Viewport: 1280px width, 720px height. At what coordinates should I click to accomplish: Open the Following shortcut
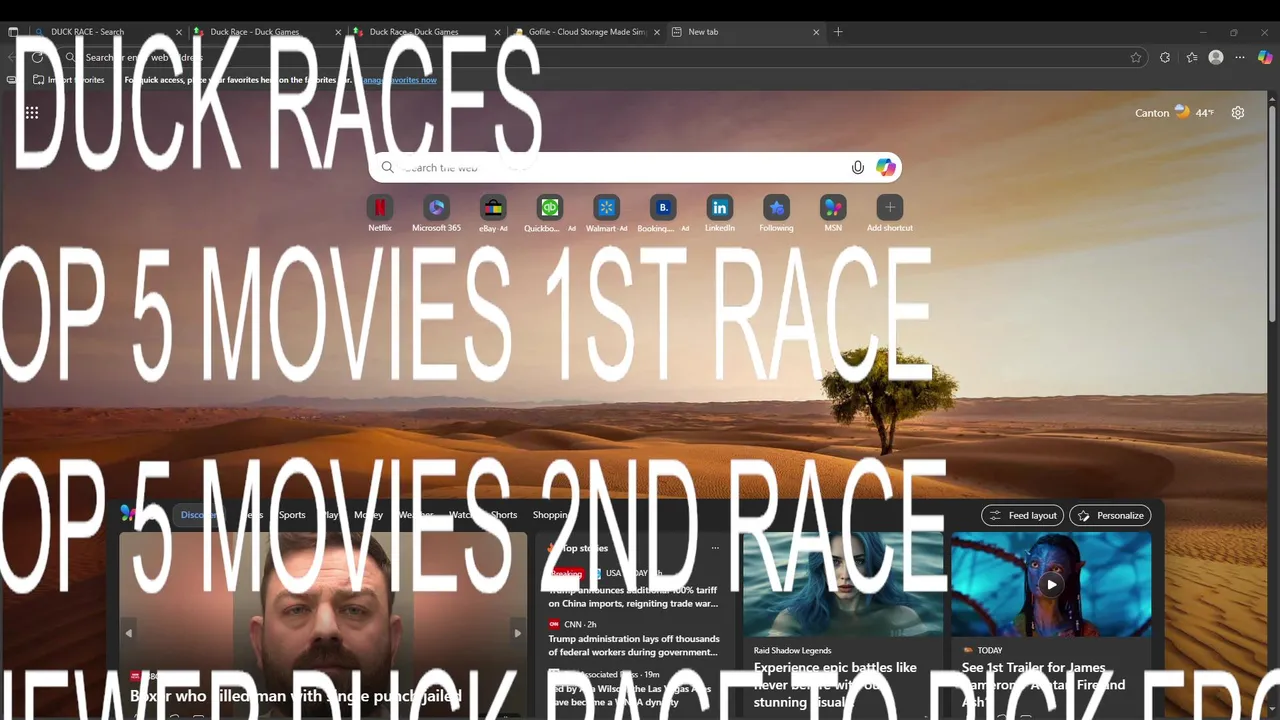(776, 213)
